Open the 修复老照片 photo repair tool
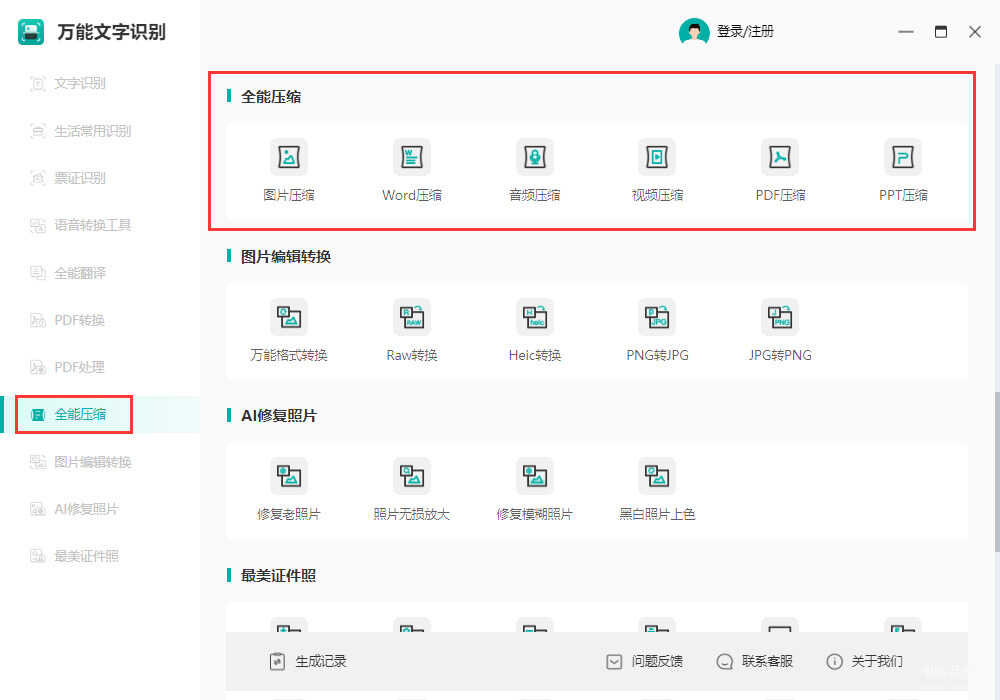The height and width of the screenshot is (700, 1000). pyautogui.click(x=289, y=477)
